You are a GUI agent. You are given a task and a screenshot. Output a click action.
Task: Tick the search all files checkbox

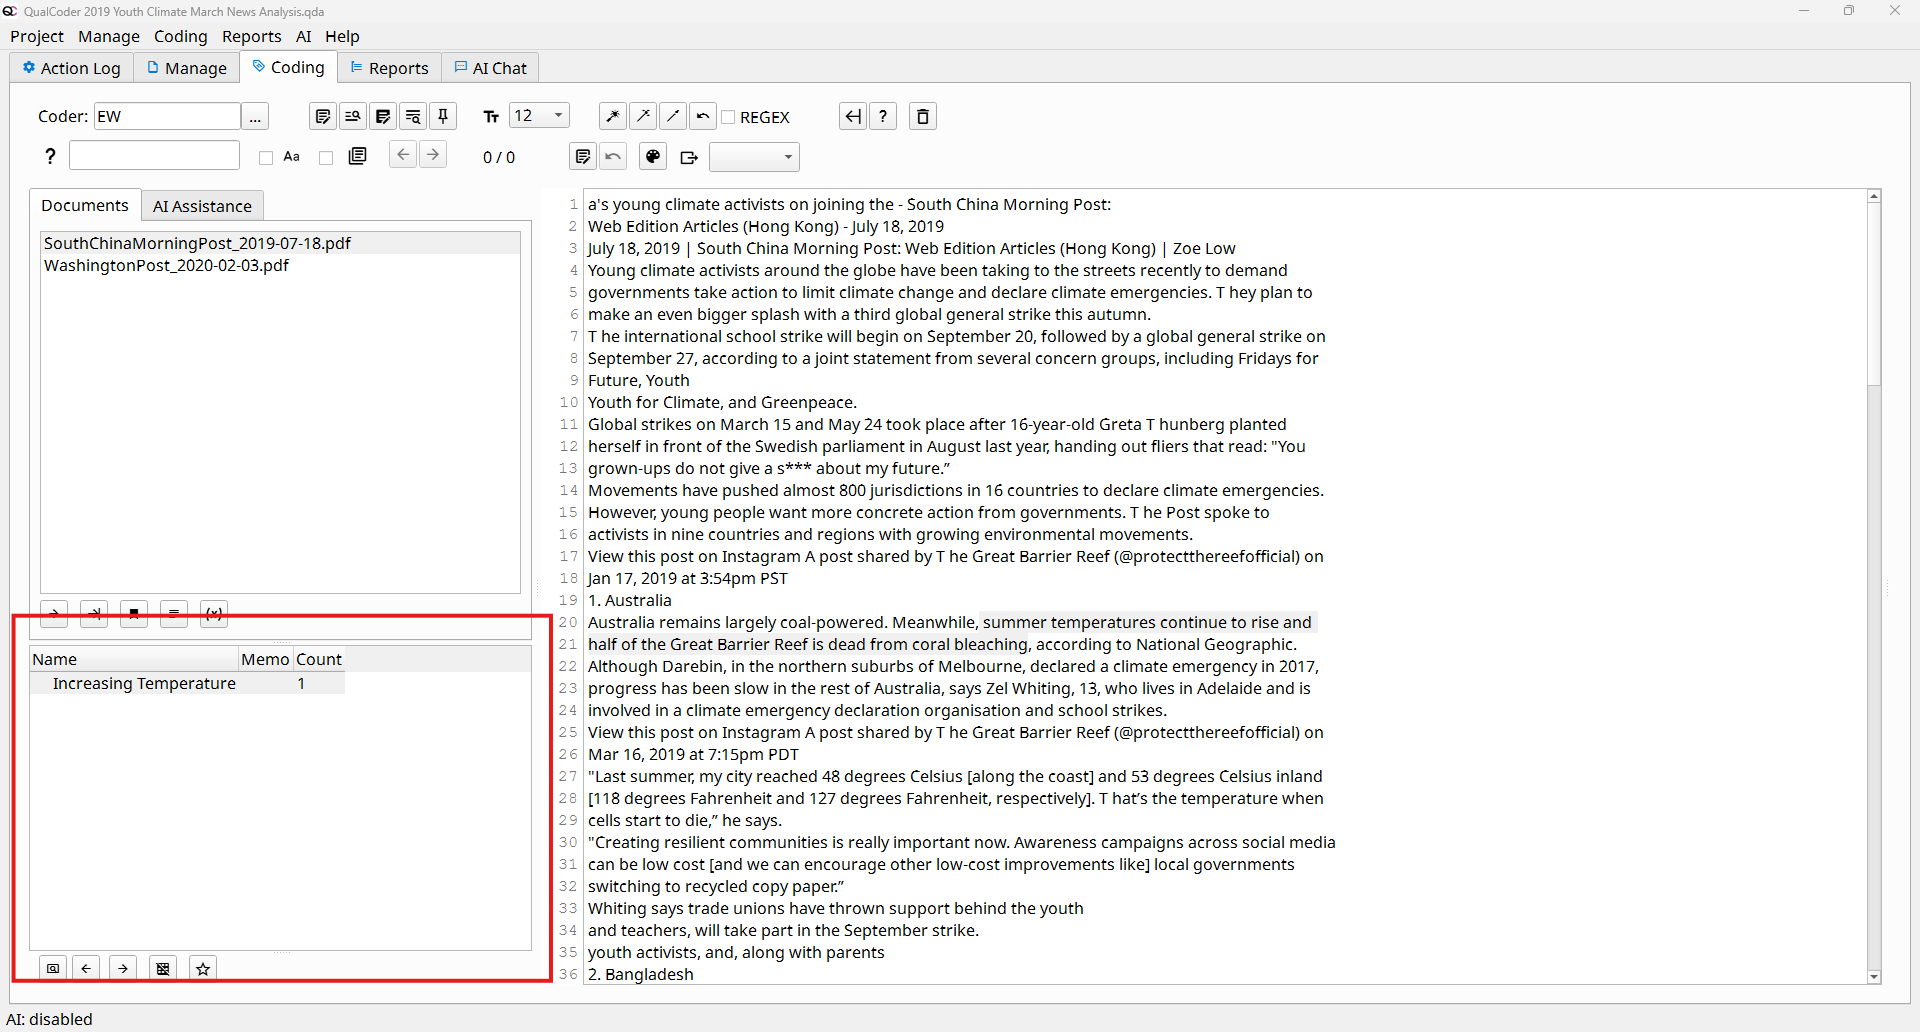(x=326, y=158)
